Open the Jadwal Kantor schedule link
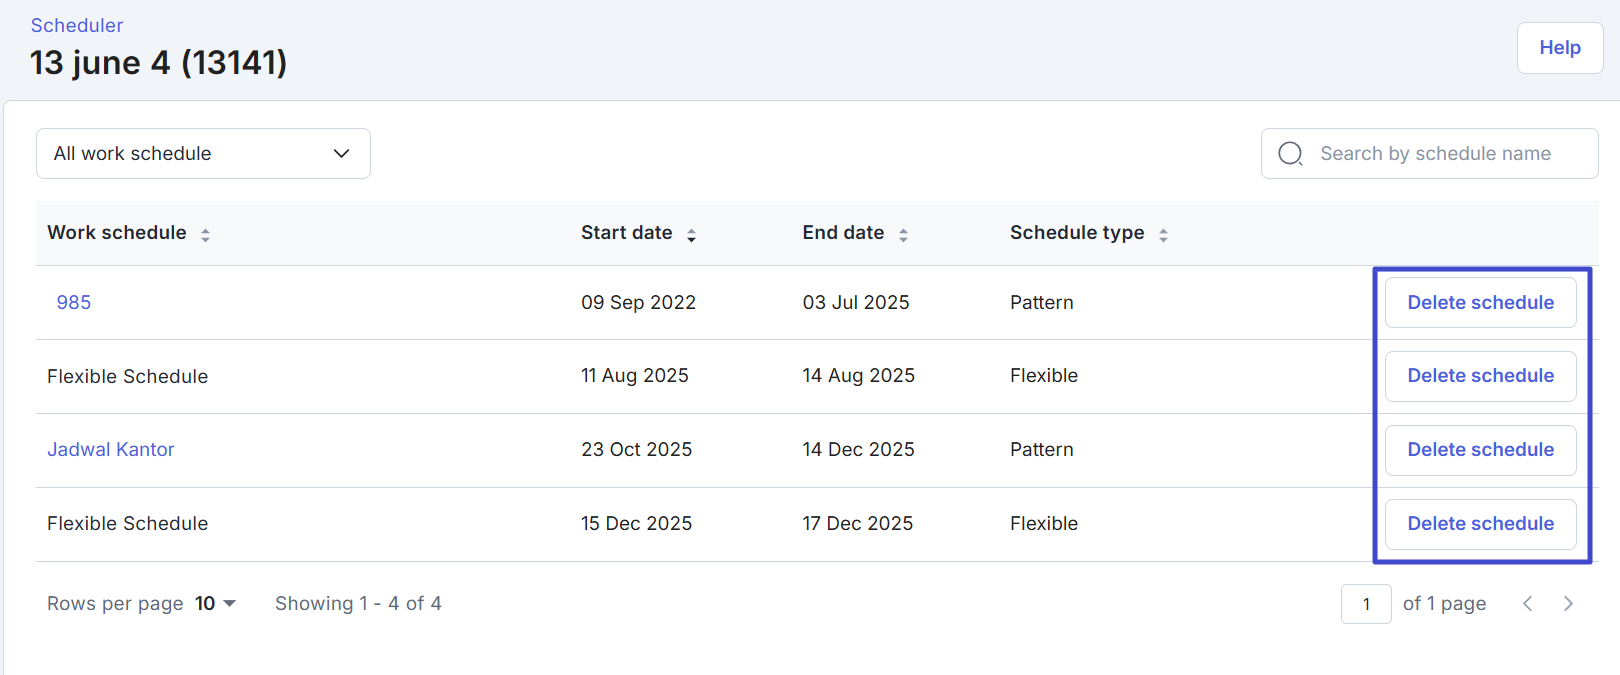The width and height of the screenshot is (1620, 675). [111, 450]
